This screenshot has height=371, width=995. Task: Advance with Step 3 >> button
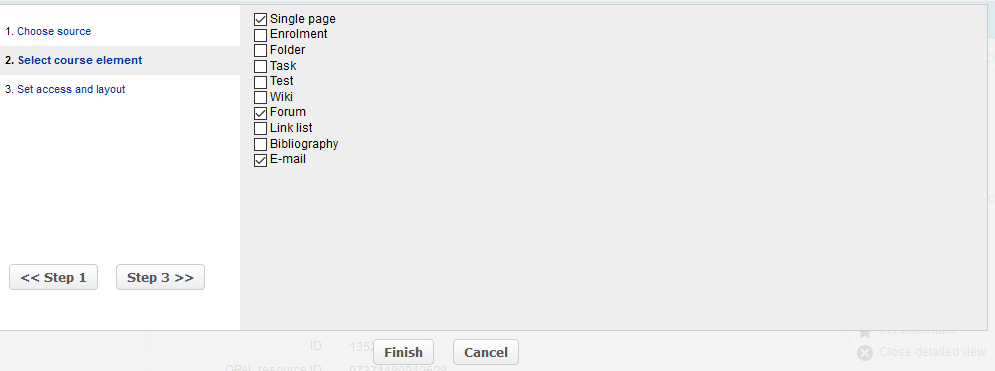(161, 277)
